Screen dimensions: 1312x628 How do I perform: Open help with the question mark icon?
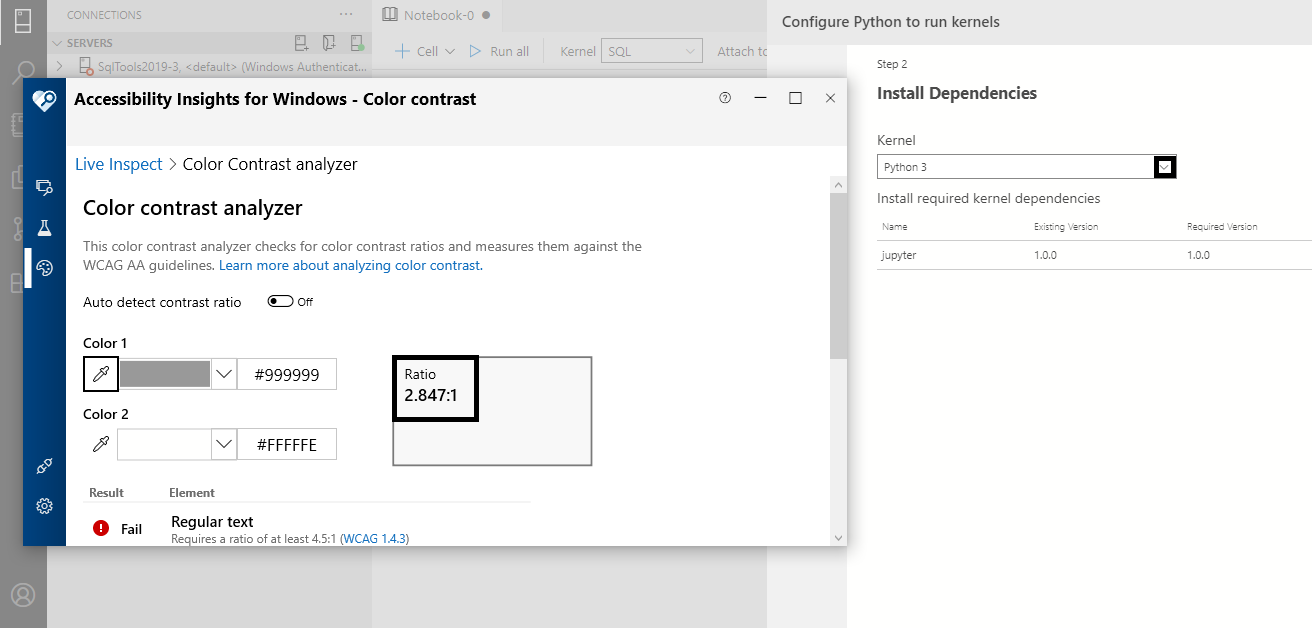coord(724,98)
